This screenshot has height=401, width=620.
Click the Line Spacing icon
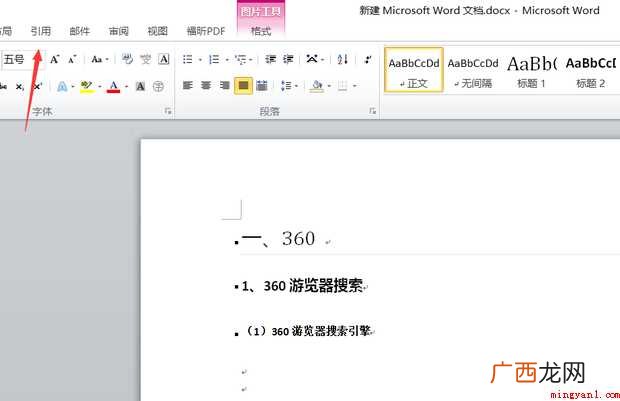tap(285, 85)
